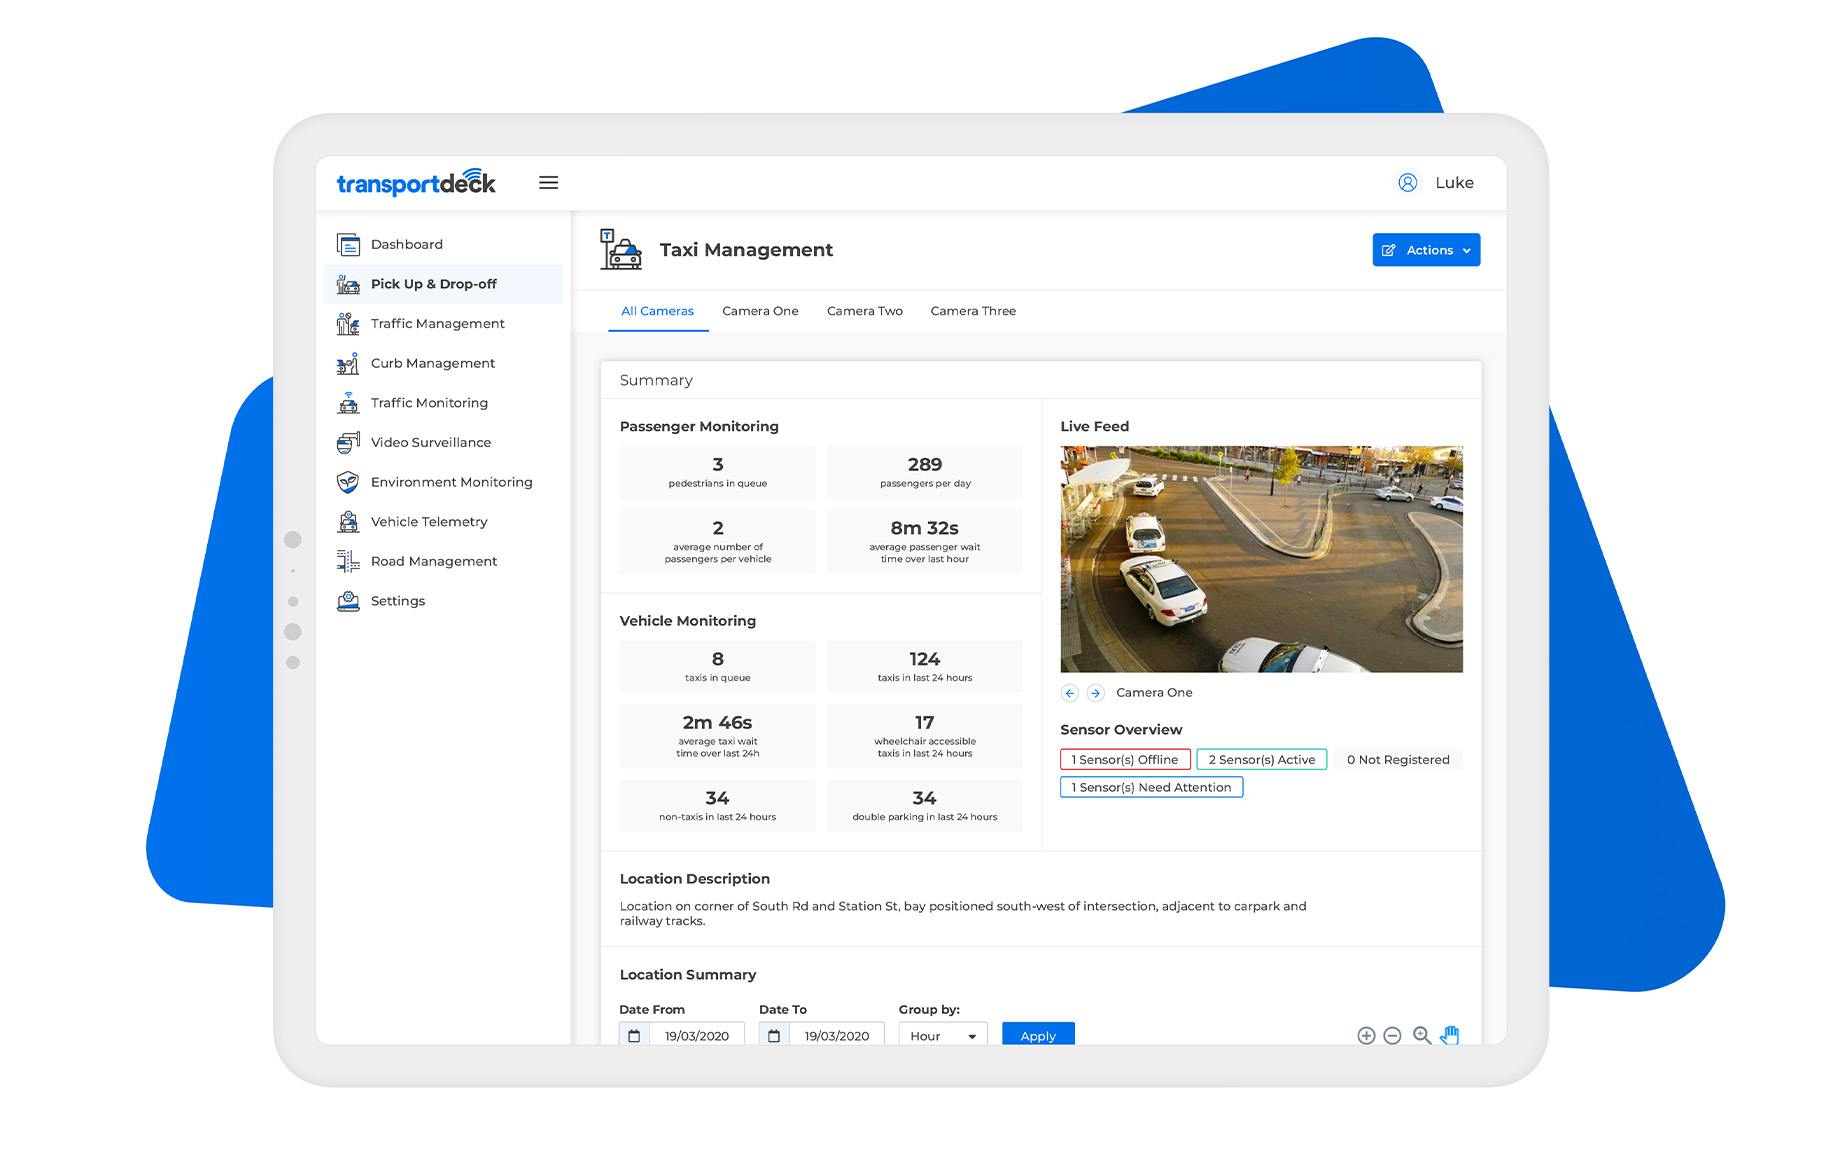
Task: Select the pan hand tool
Action: pyautogui.click(x=1451, y=1037)
